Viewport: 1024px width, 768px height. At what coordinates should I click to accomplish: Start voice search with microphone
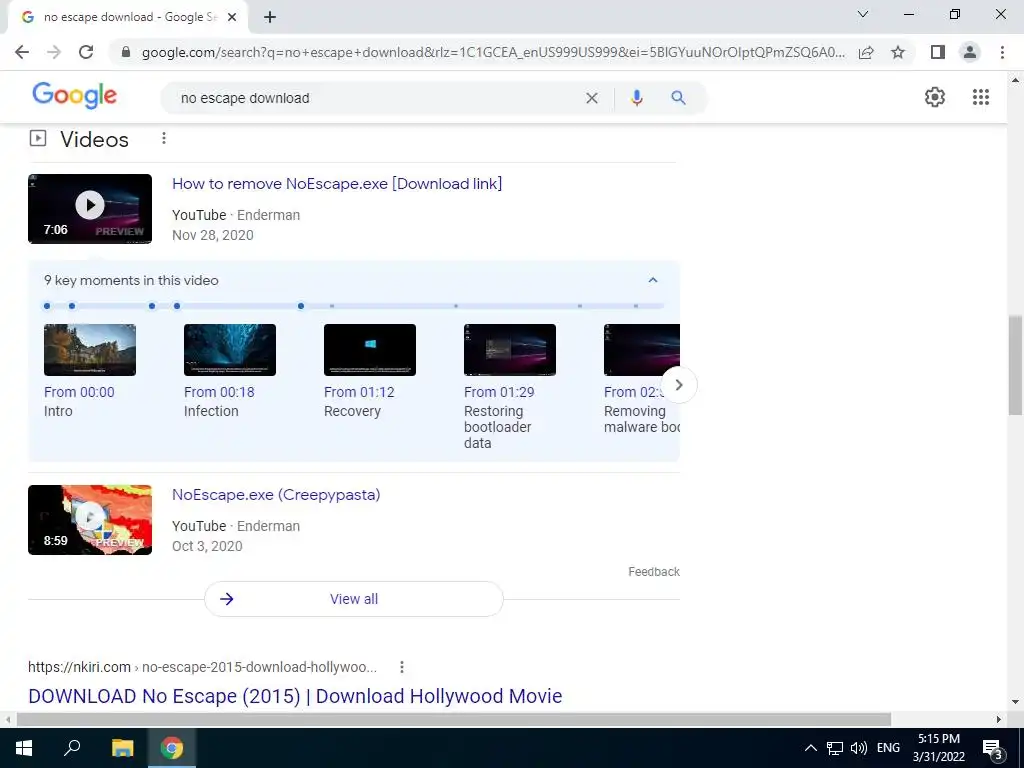[x=637, y=98]
